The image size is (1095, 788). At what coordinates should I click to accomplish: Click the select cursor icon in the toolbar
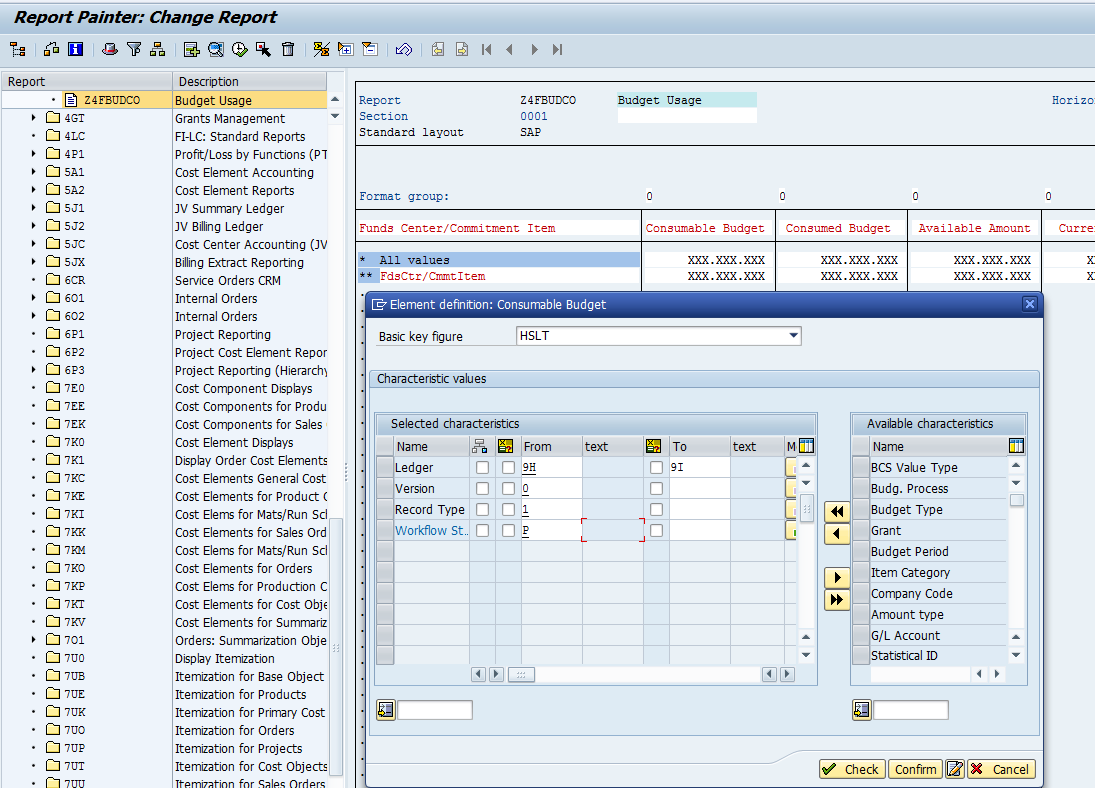tap(263, 50)
